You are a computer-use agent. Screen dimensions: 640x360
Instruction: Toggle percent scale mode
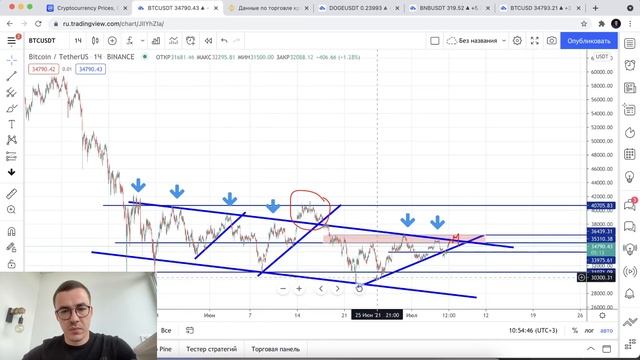575,331
